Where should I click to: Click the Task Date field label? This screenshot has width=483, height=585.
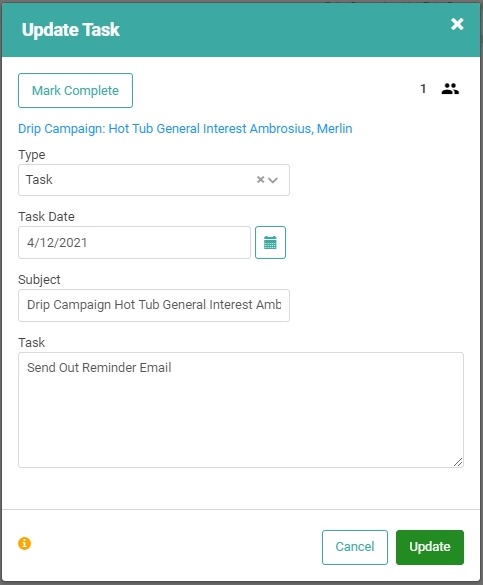[x=46, y=216]
